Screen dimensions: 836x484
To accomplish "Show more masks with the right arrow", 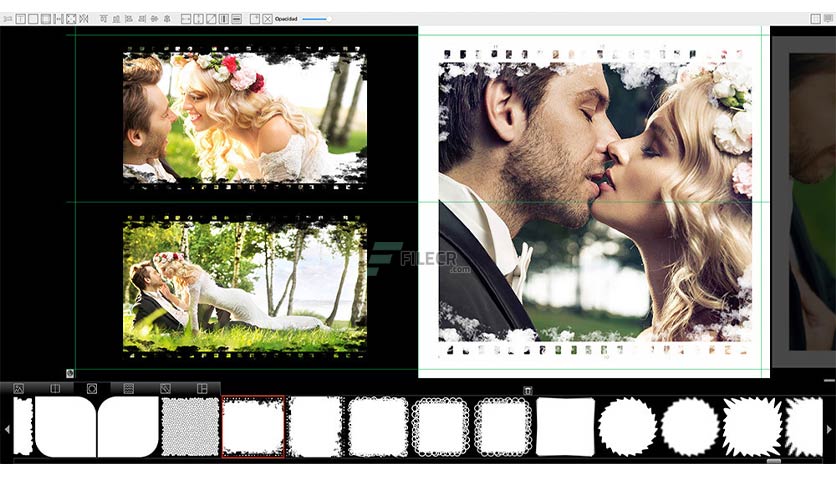I will coord(829,429).
